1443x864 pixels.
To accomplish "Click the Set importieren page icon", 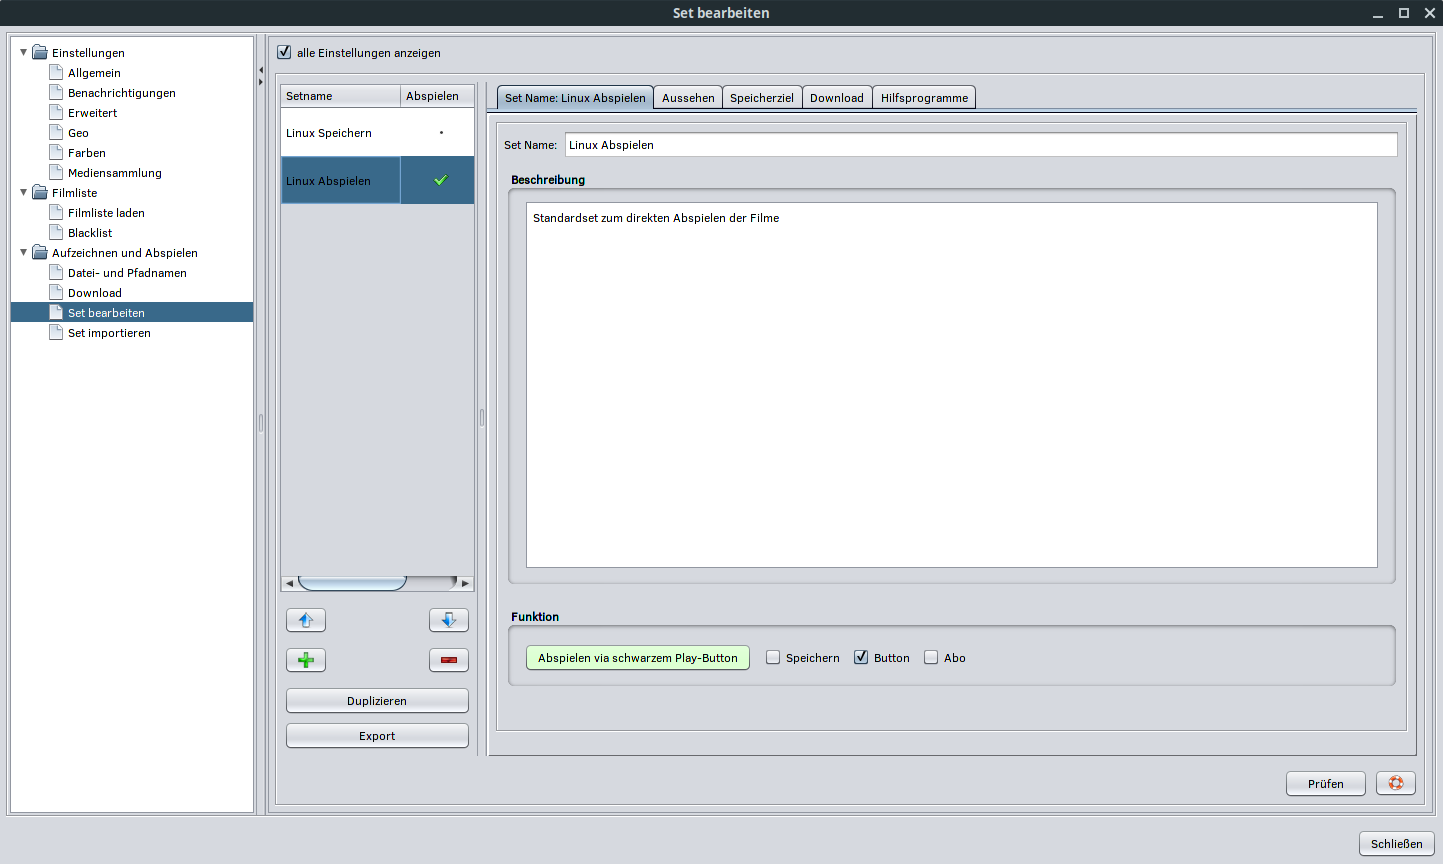I will 57,333.
